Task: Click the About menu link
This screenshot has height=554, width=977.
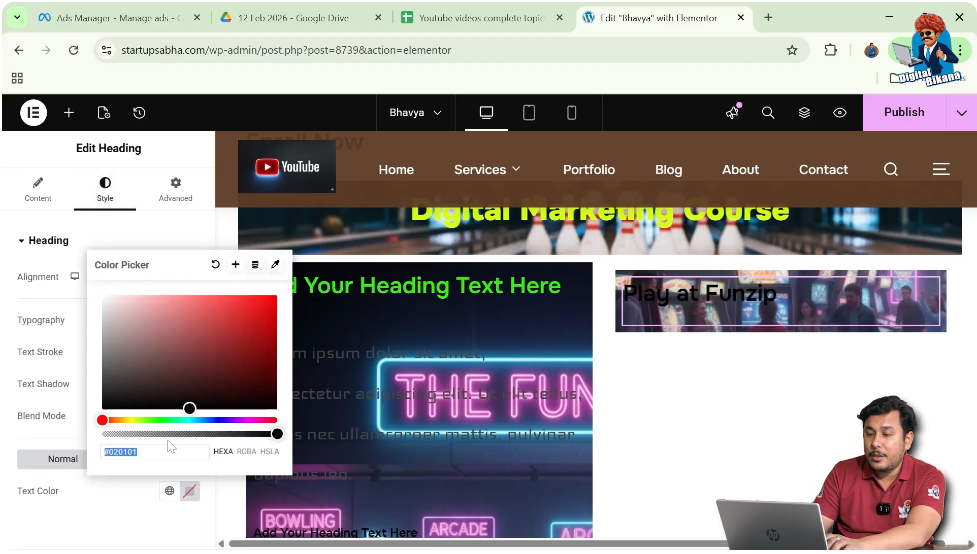Action: (x=740, y=170)
